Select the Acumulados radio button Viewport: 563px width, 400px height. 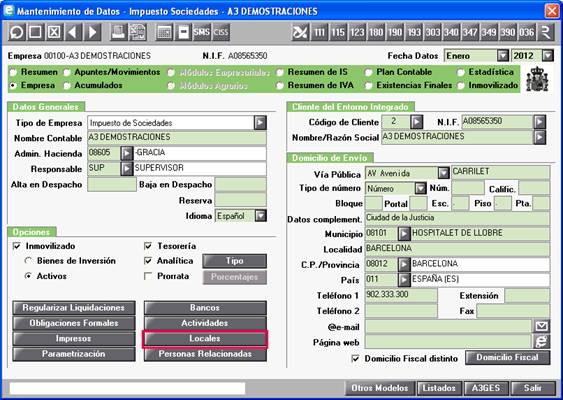click(67, 86)
